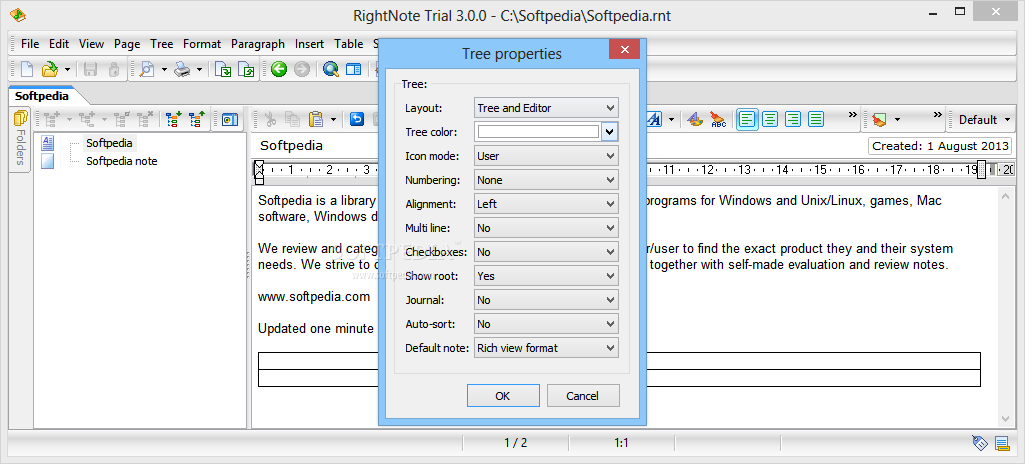Open a file with the folder icon
The width and height of the screenshot is (1025, 464).
click(50, 69)
